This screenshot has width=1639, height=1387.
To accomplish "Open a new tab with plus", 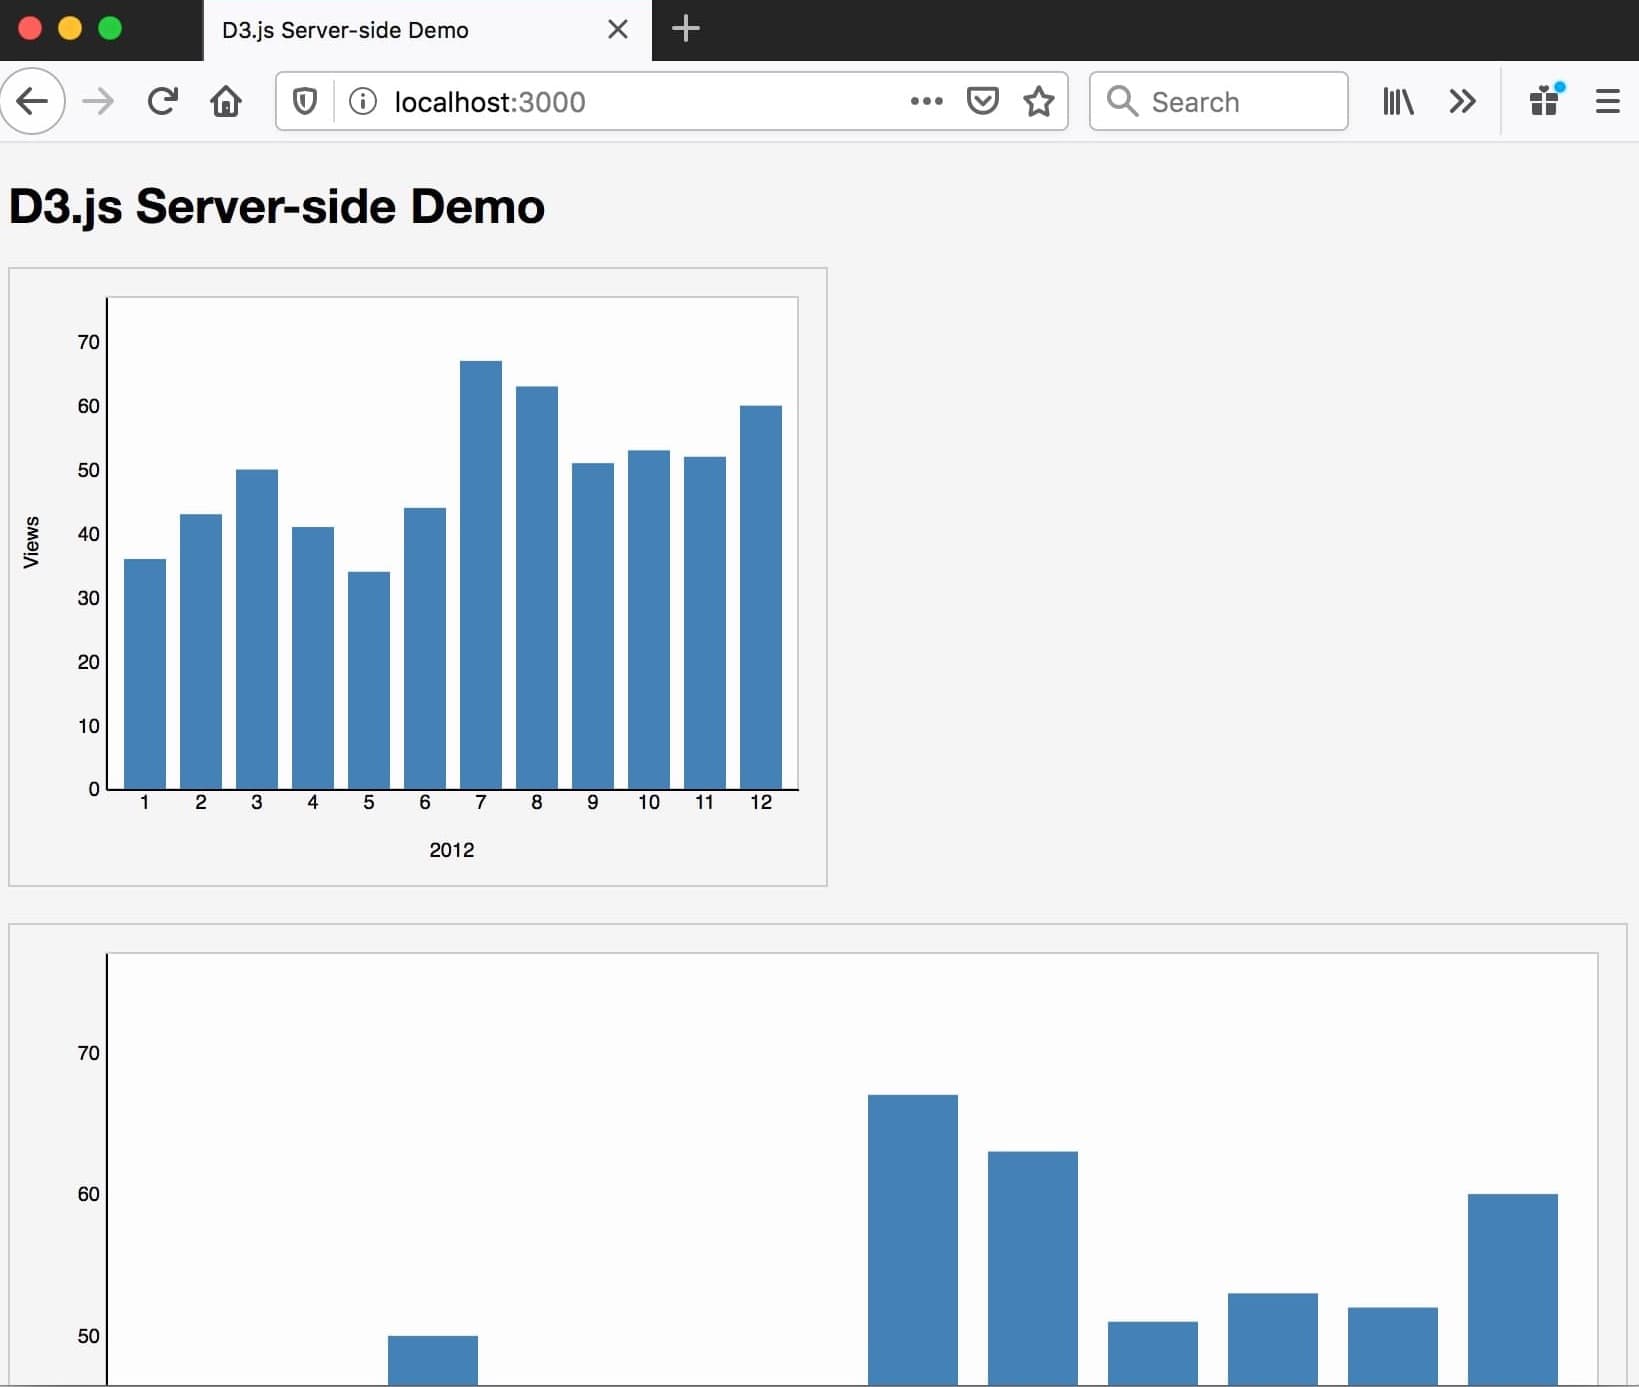I will (685, 29).
